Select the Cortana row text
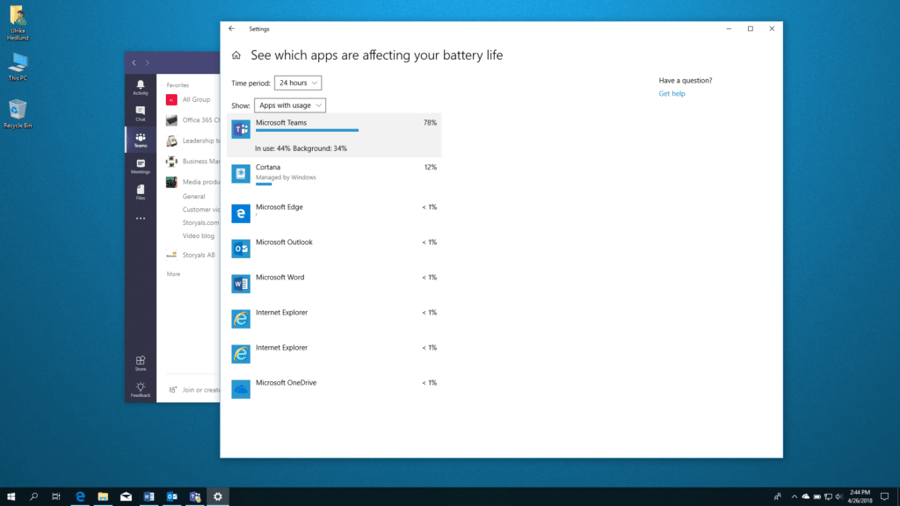The height and width of the screenshot is (506, 900). 268,167
